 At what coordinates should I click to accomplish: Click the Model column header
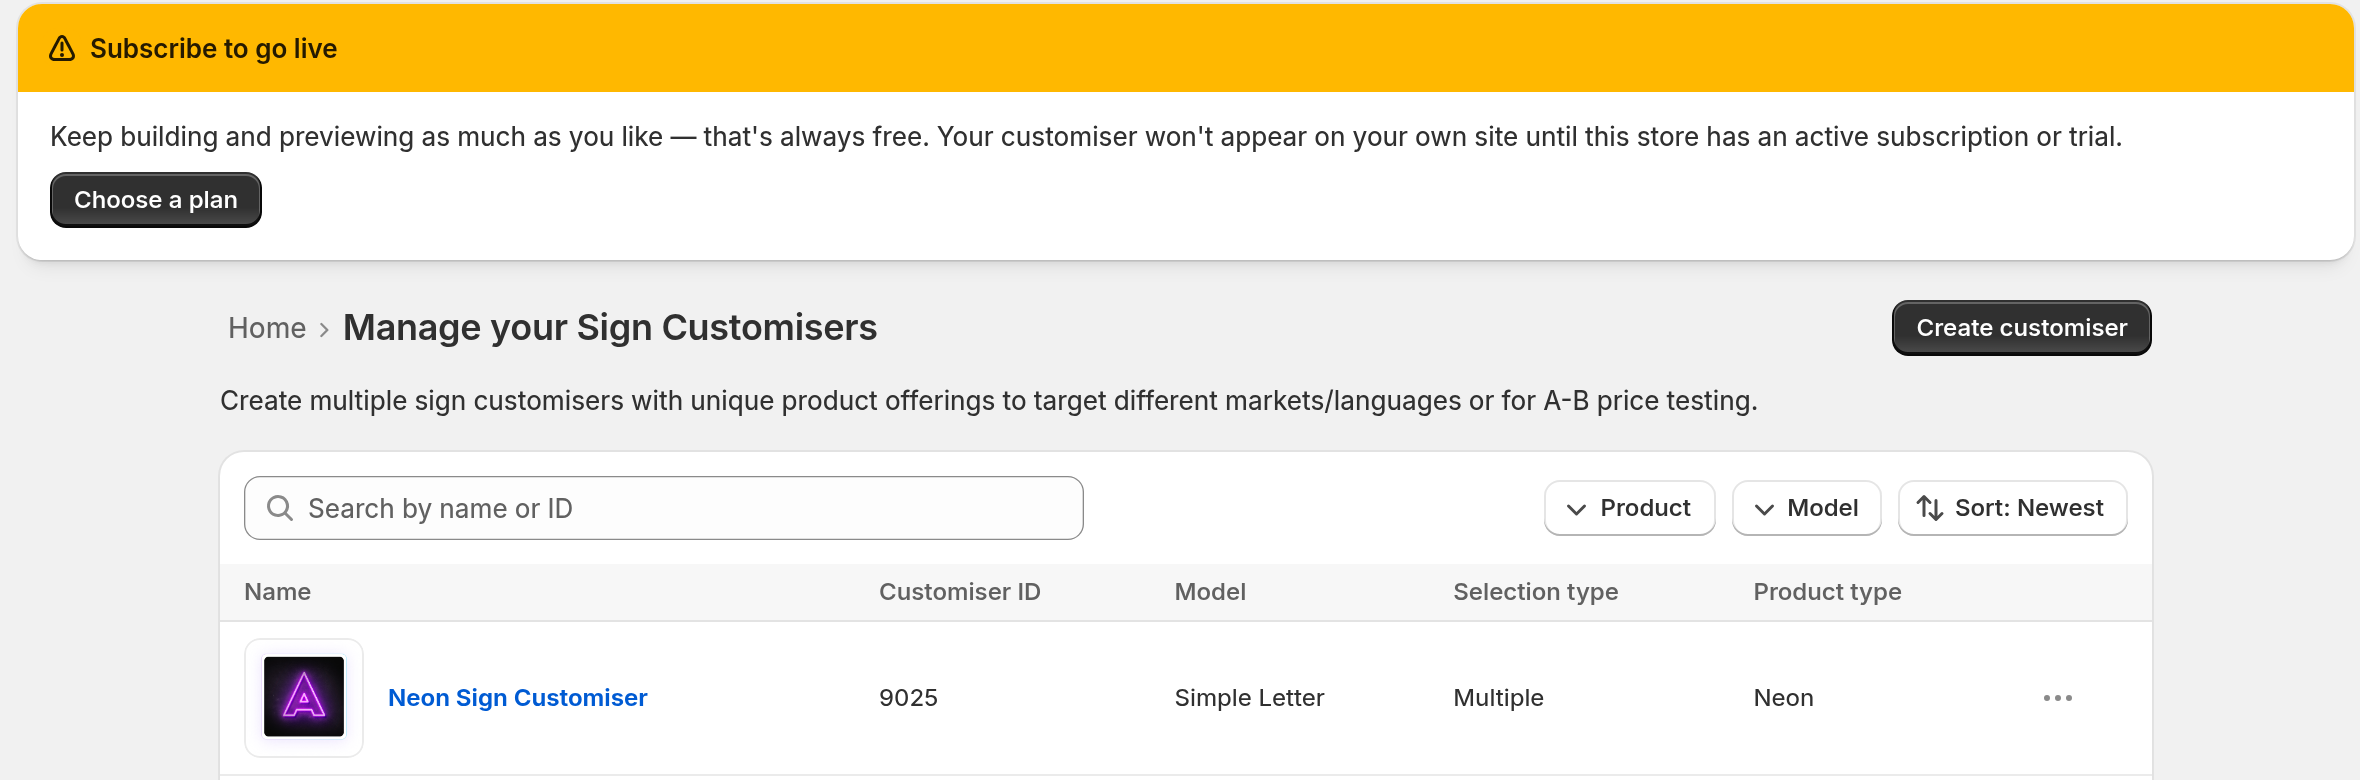point(1210,592)
